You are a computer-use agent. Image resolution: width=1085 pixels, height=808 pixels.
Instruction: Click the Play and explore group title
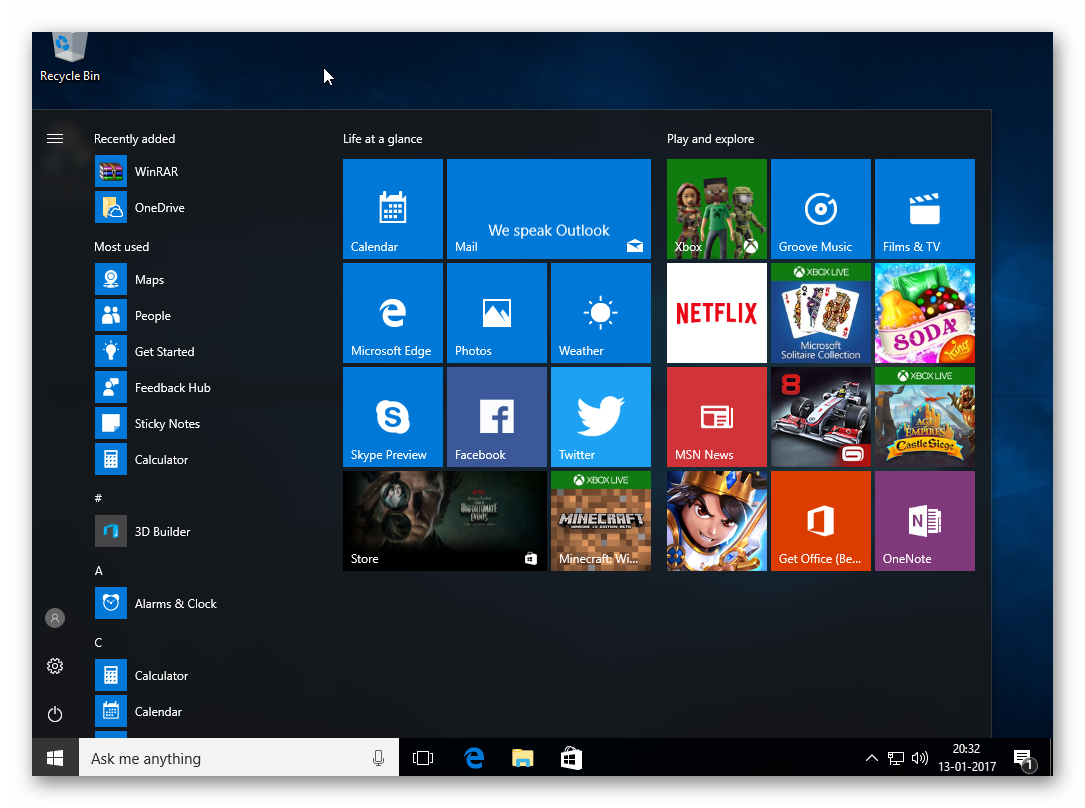tap(711, 138)
